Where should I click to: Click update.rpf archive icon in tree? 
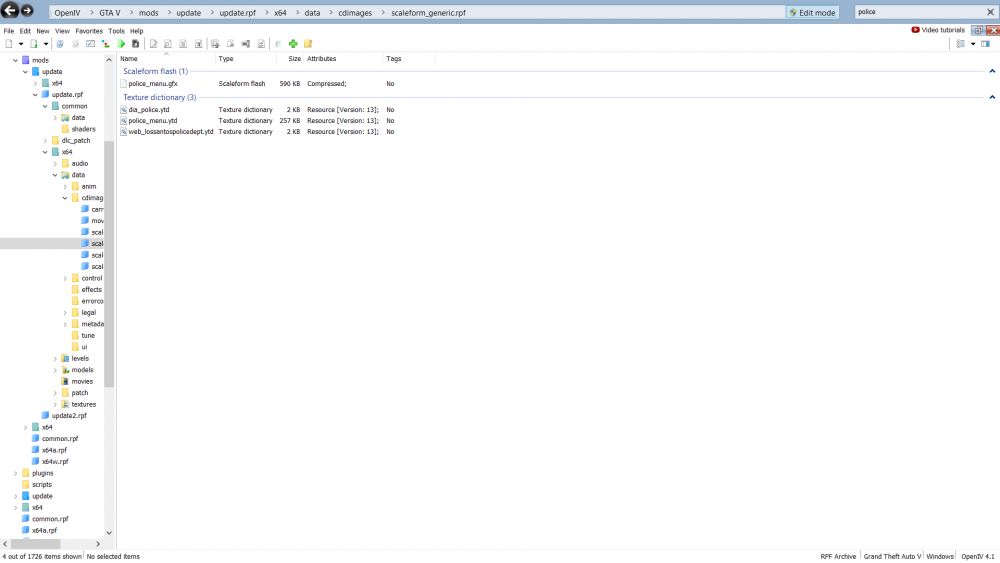(x=45, y=94)
